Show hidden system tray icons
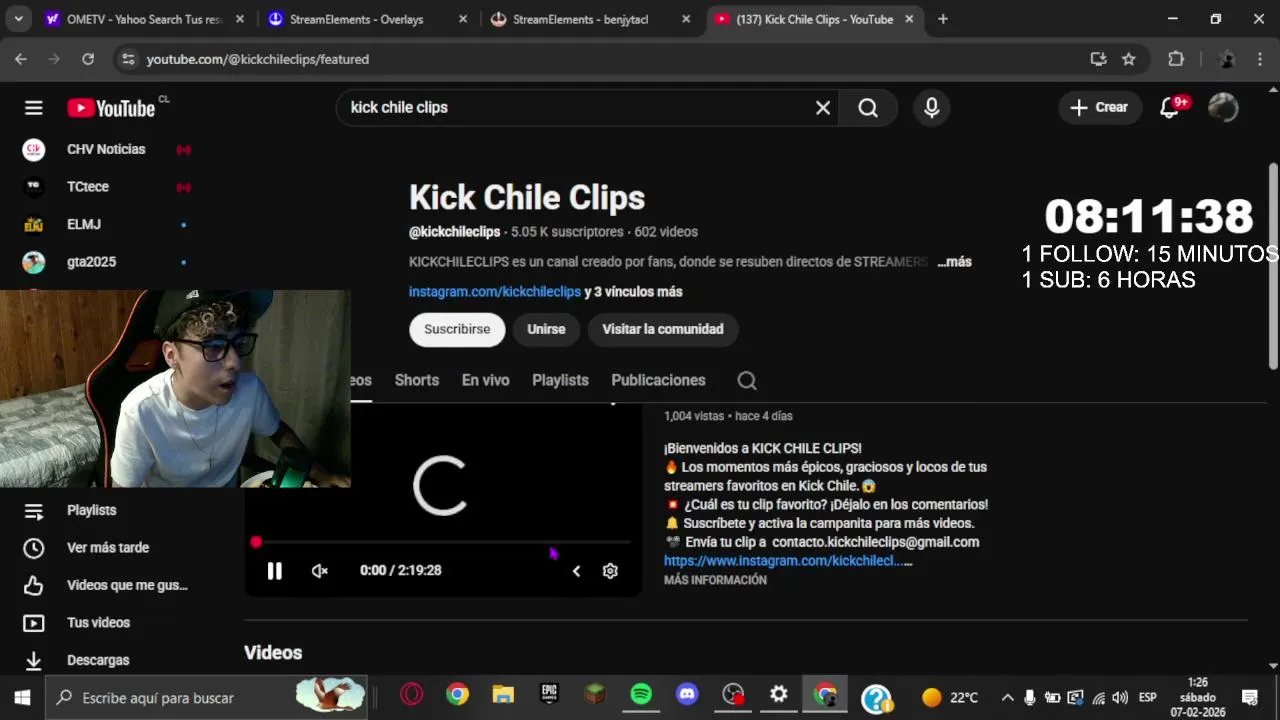The image size is (1280, 720). point(1007,698)
